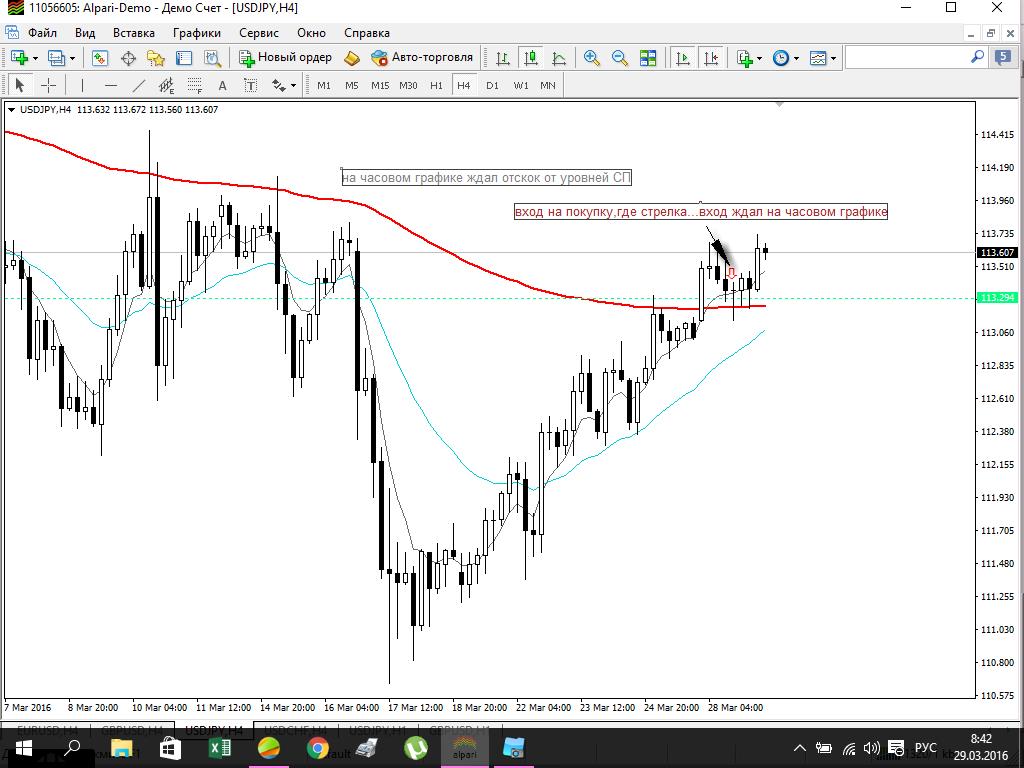Viewport: 1024px width, 768px height.
Task: Select the red annotation about вход на покупку
Action: (x=701, y=212)
